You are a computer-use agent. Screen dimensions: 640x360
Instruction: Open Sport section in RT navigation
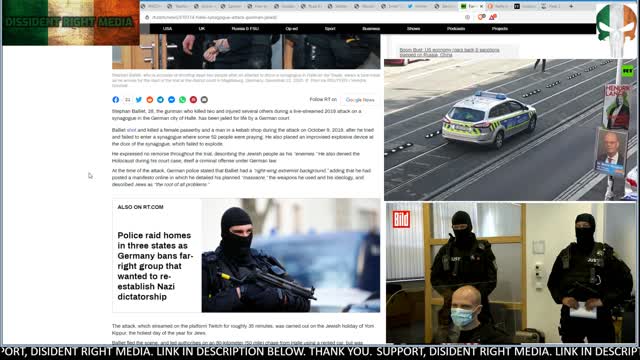pyautogui.click(x=330, y=29)
